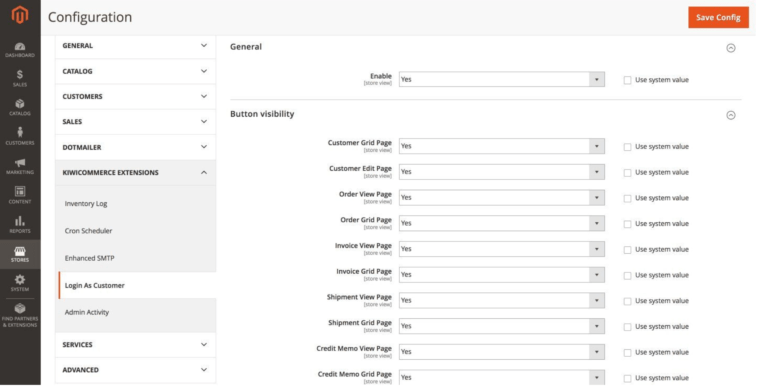Expand the SALES configuration tab
768x388 pixels.
(x=135, y=121)
